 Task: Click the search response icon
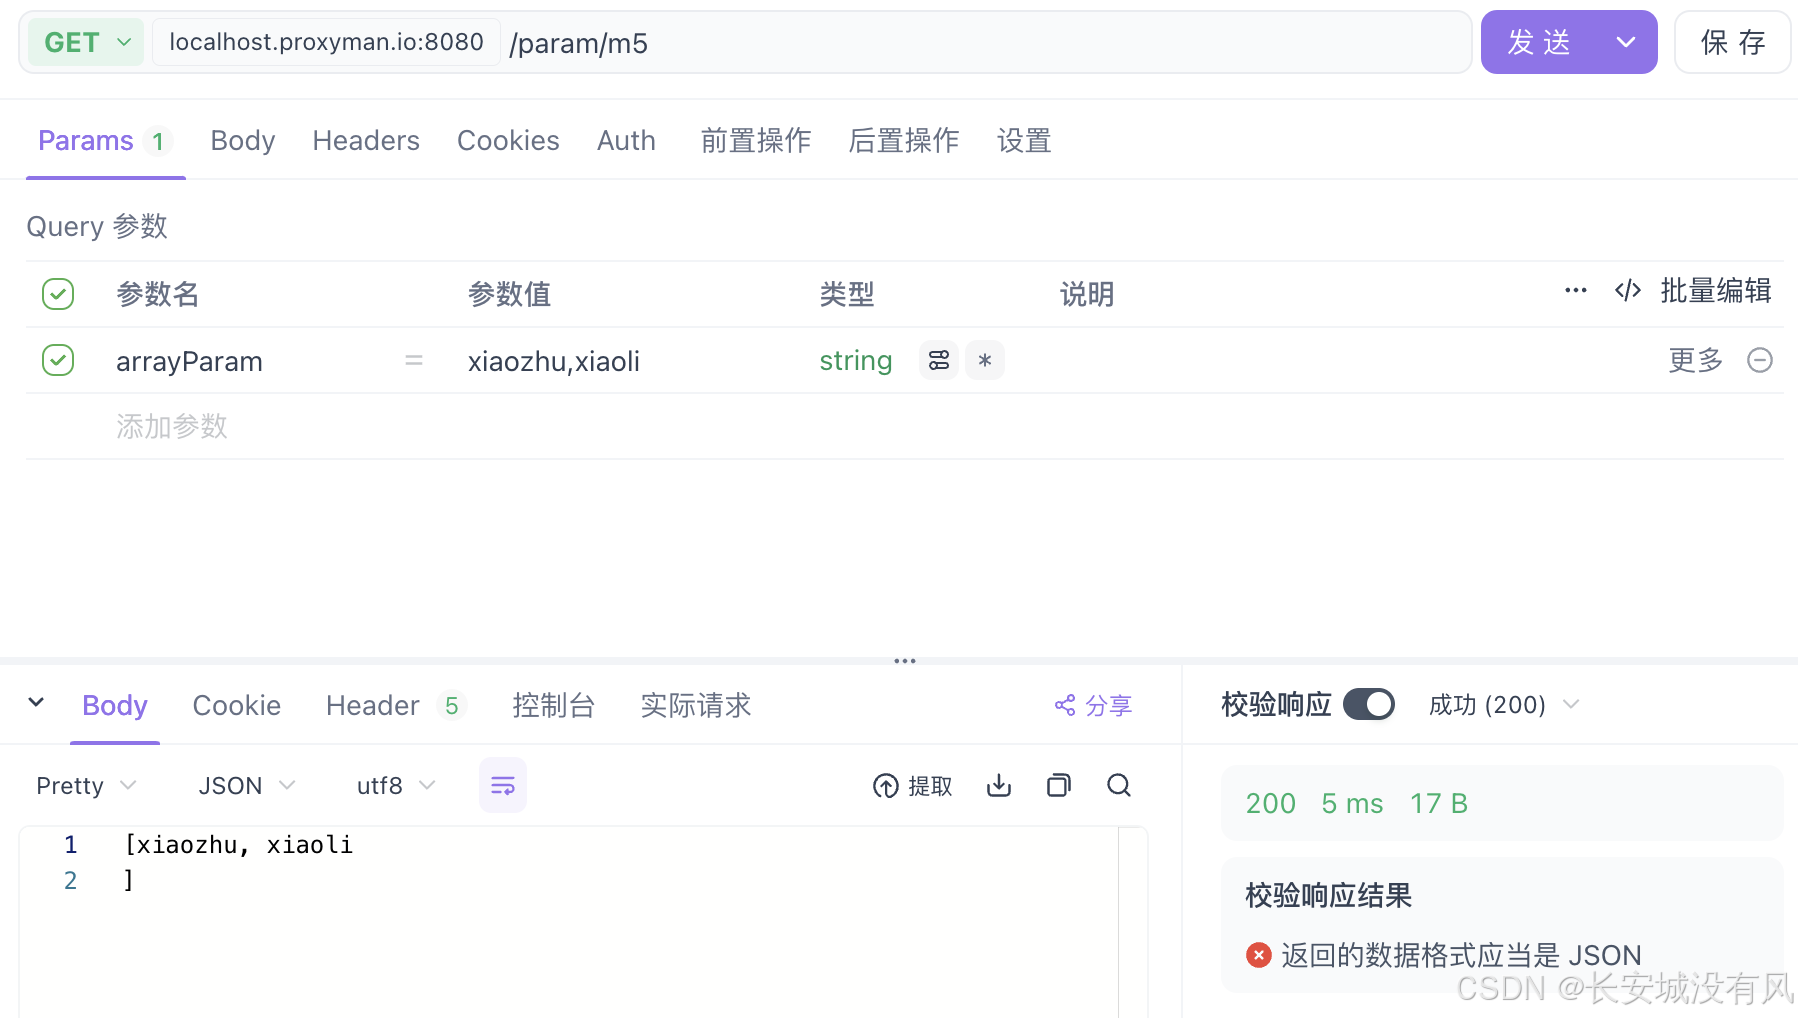[x=1119, y=786]
